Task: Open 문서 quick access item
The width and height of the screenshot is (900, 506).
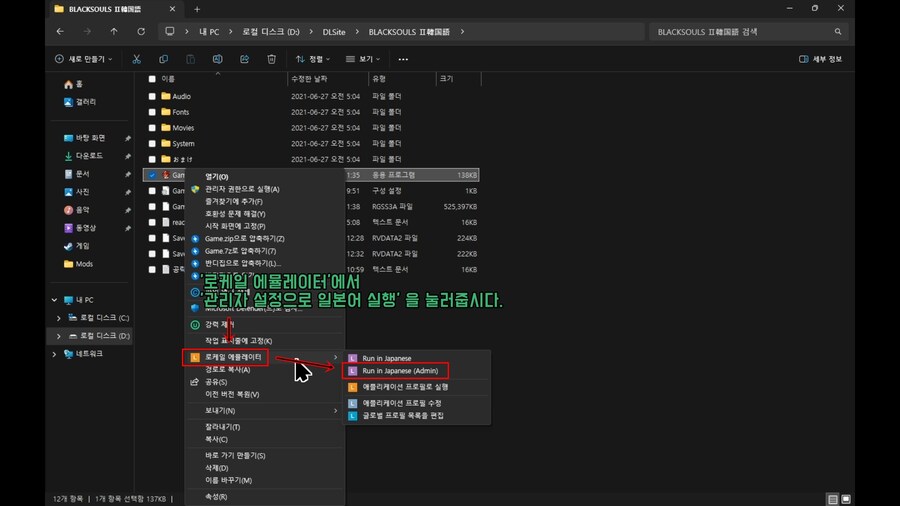Action: (x=77, y=174)
